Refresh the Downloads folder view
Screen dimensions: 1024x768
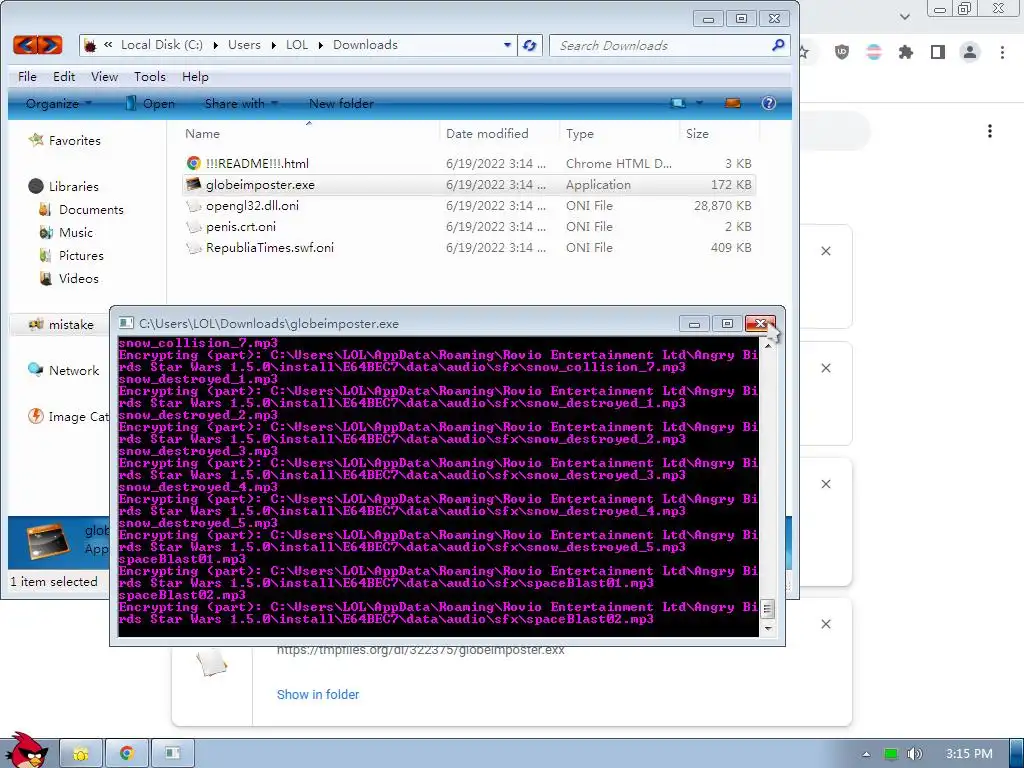[x=530, y=45]
